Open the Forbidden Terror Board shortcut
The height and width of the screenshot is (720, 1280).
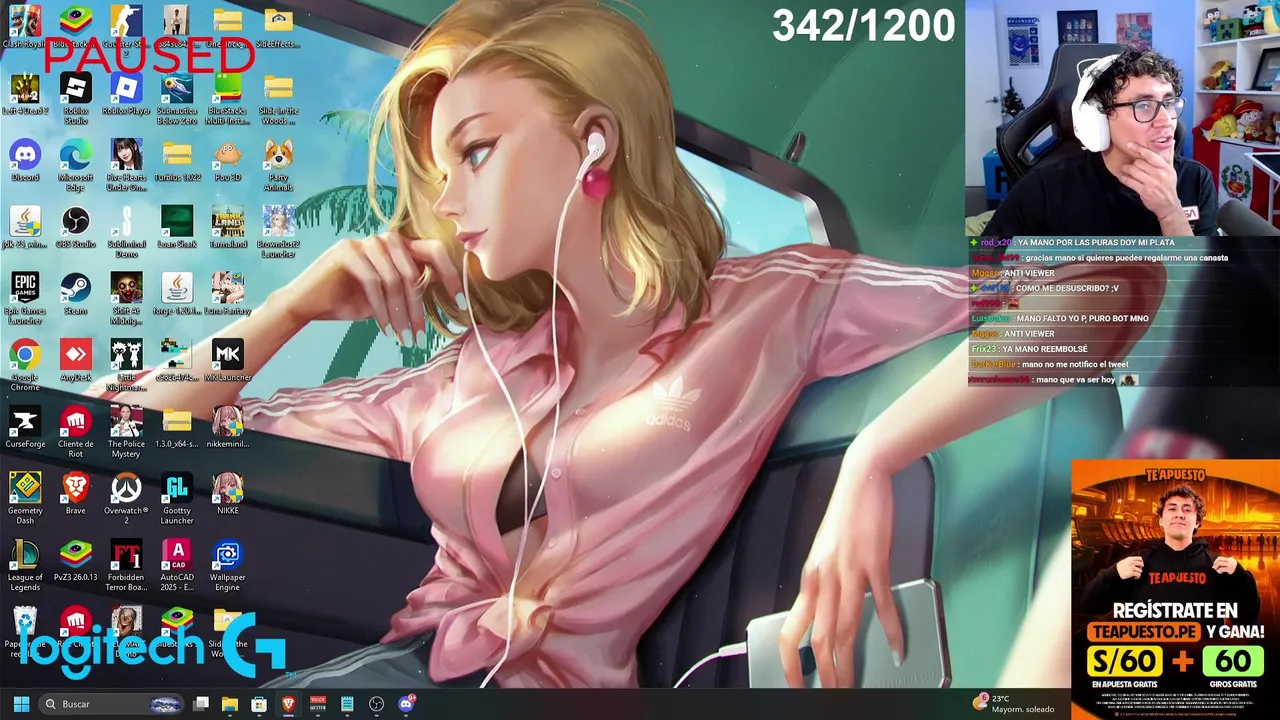pos(126,565)
